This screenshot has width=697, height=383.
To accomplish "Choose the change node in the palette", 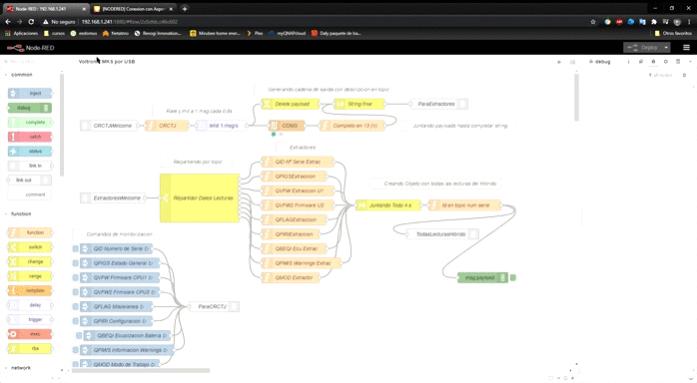I will point(30,262).
